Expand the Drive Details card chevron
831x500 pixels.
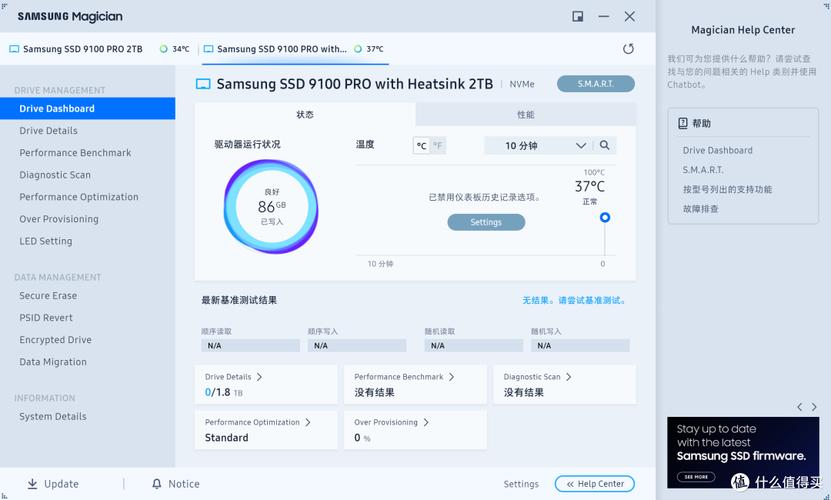point(260,377)
